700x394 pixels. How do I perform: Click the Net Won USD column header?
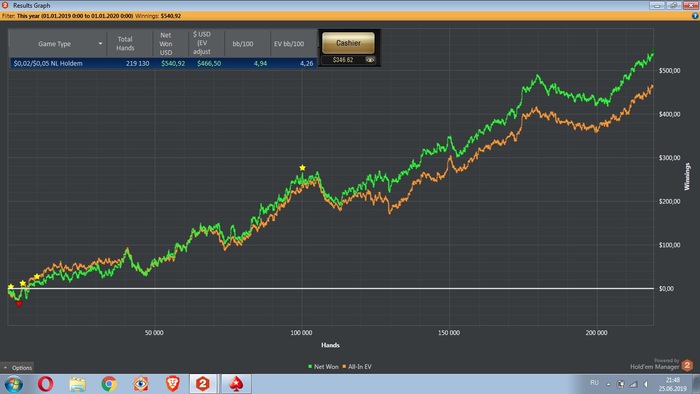(166, 44)
